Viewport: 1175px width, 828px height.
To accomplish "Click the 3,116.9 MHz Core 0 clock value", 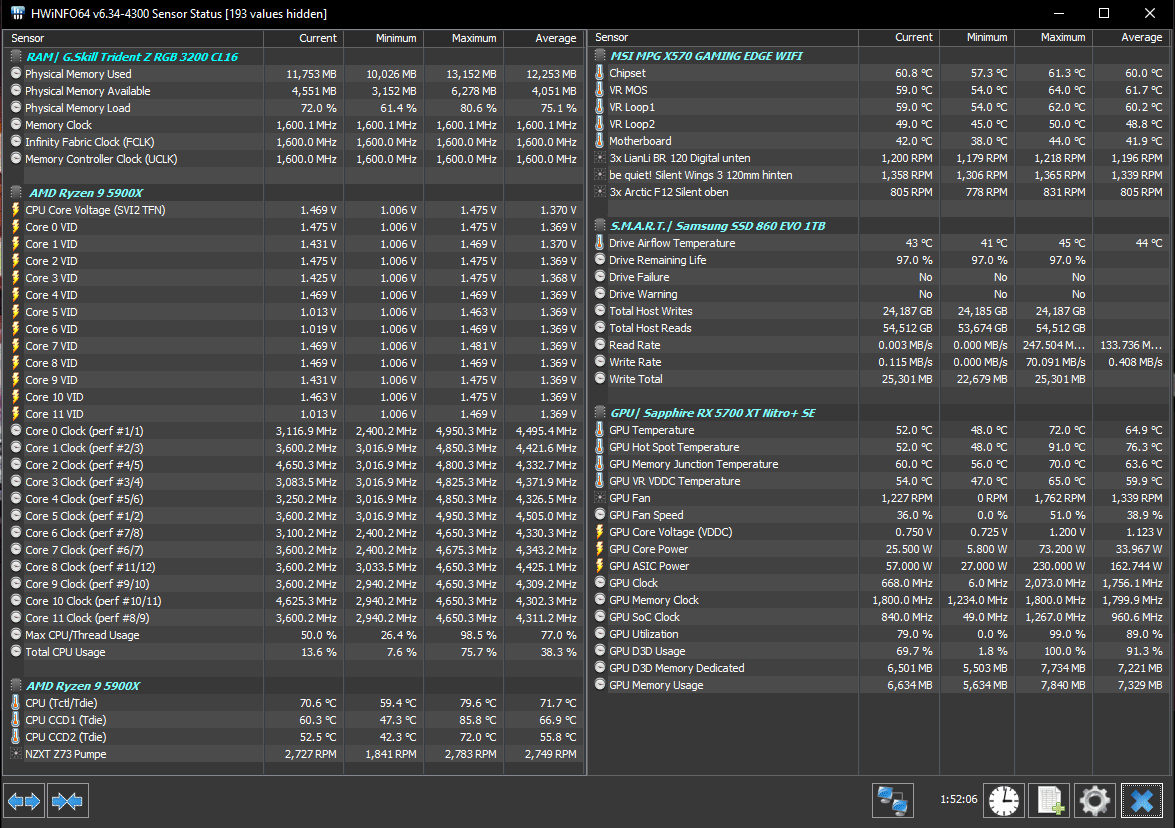I will pyautogui.click(x=306, y=432).
